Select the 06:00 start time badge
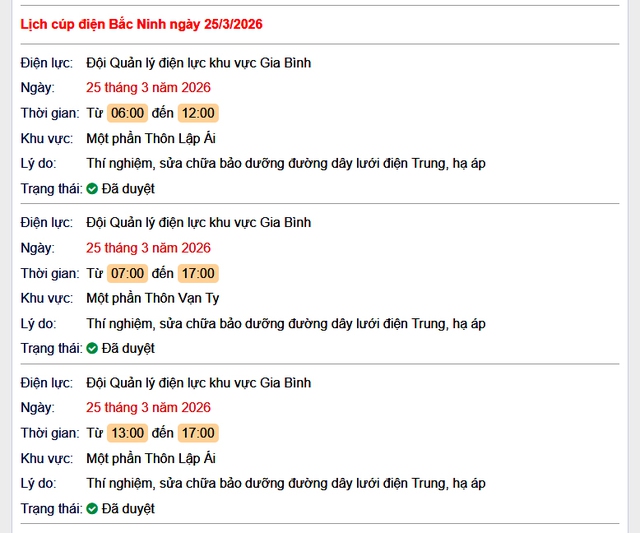 pos(127,113)
